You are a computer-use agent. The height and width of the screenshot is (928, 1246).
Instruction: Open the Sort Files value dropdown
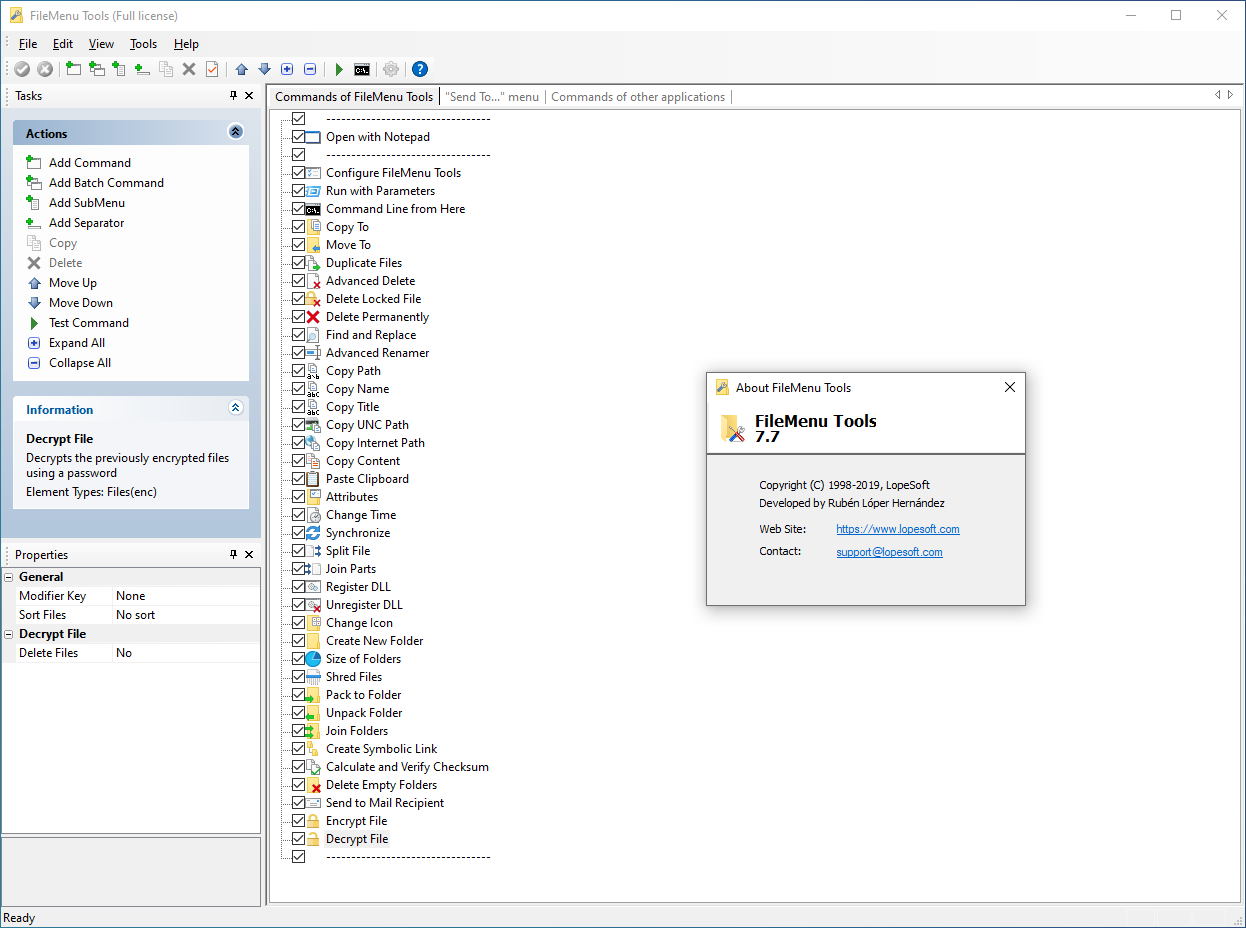[186, 615]
